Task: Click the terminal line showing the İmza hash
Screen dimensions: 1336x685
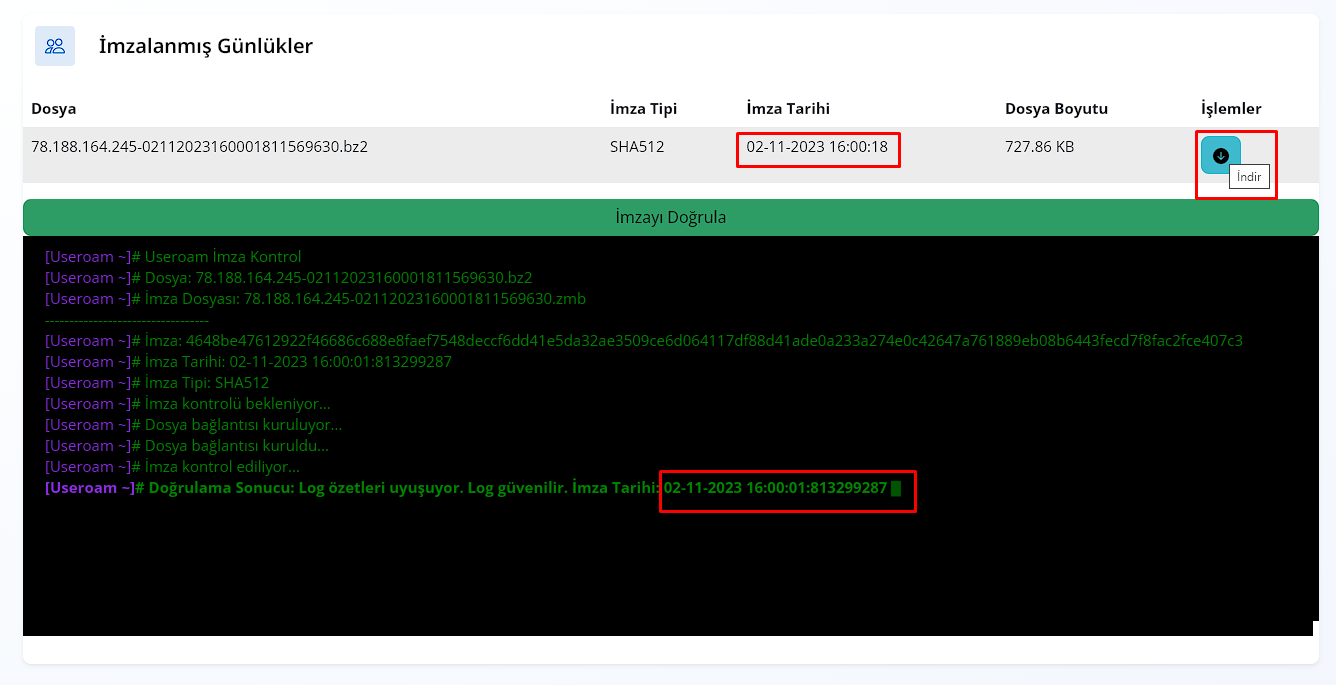Action: tap(643, 341)
